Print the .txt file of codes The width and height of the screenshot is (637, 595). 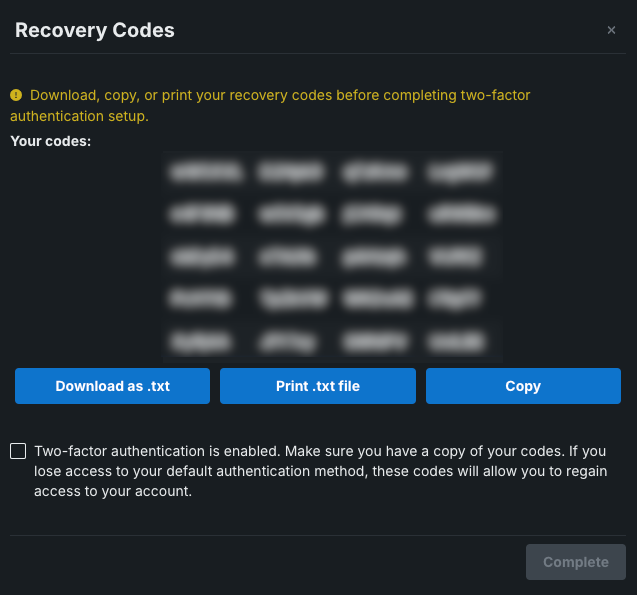318,386
